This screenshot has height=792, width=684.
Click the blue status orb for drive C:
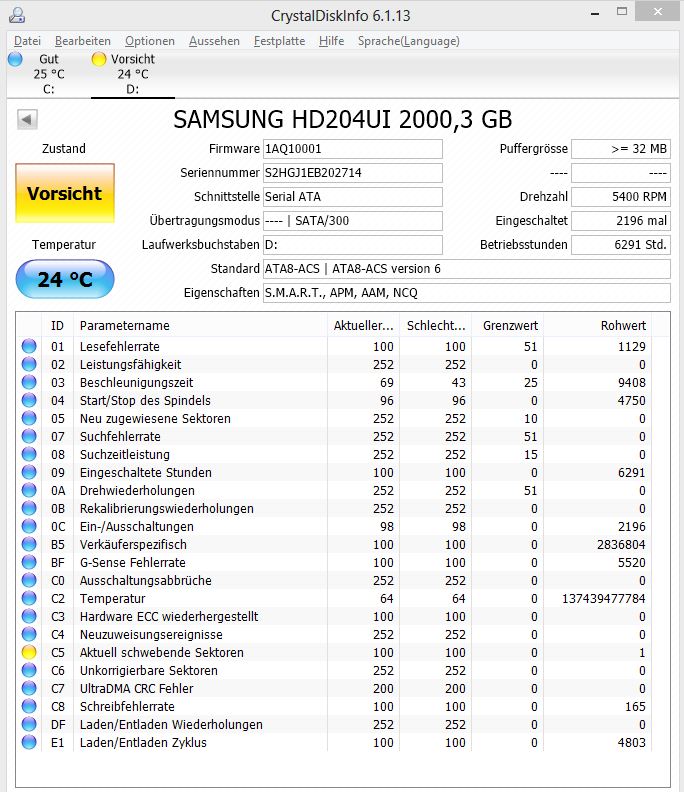[15, 59]
